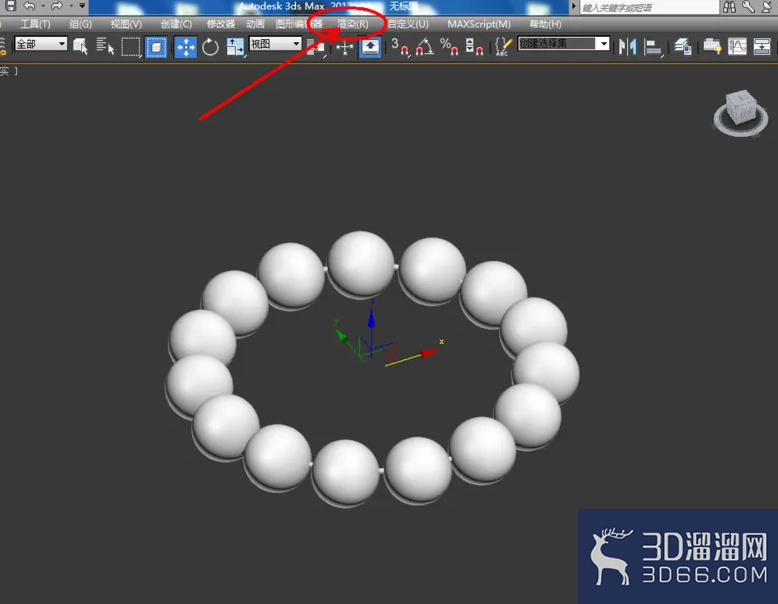The width and height of the screenshot is (778, 604).
Task: Open the 自定义(U) menu
Action: coord(408,24)
